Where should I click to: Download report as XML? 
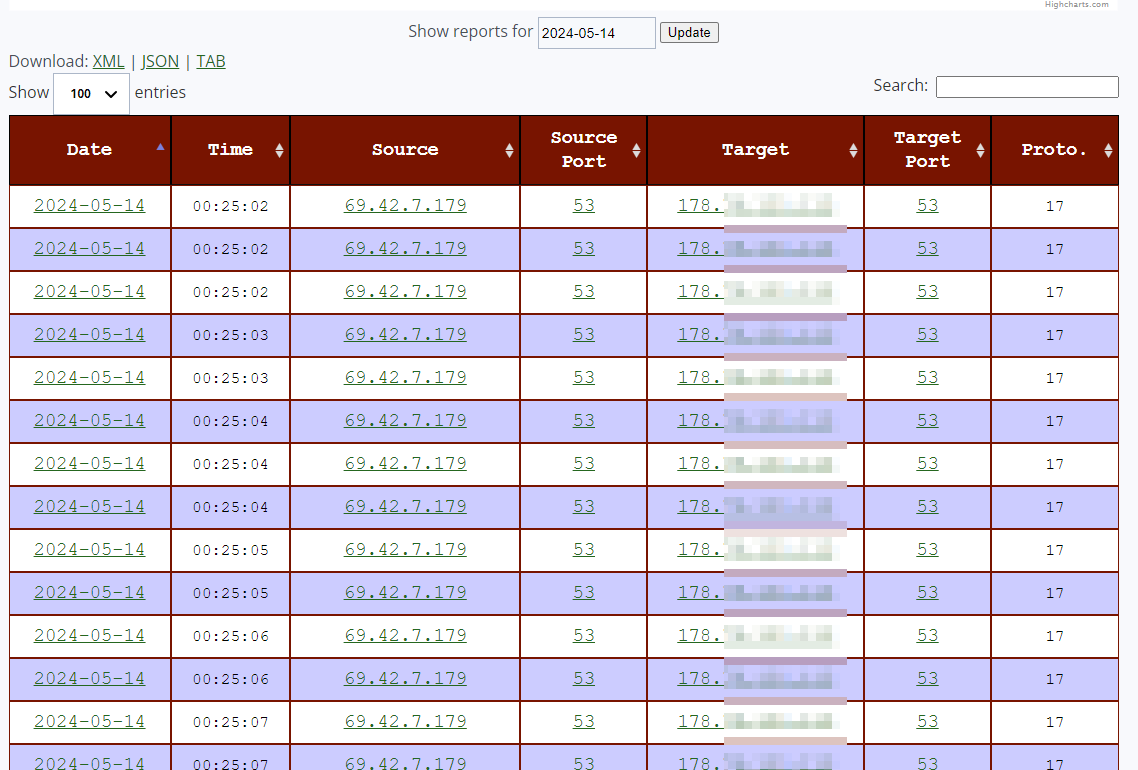click(108, 62)
